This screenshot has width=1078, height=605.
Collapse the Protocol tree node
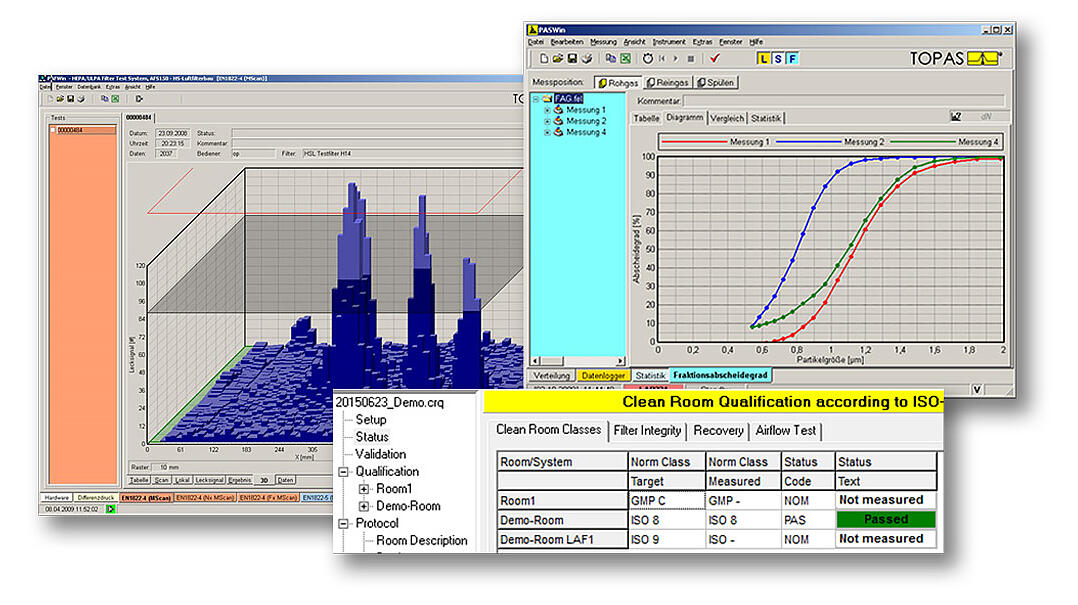345,523
